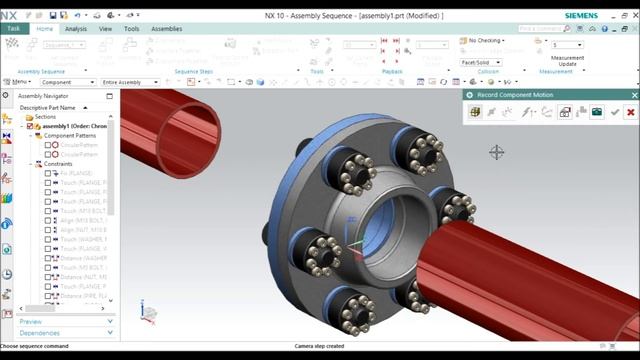Cancel motion with the red X button
640x360 pixels.
(631, 112)
